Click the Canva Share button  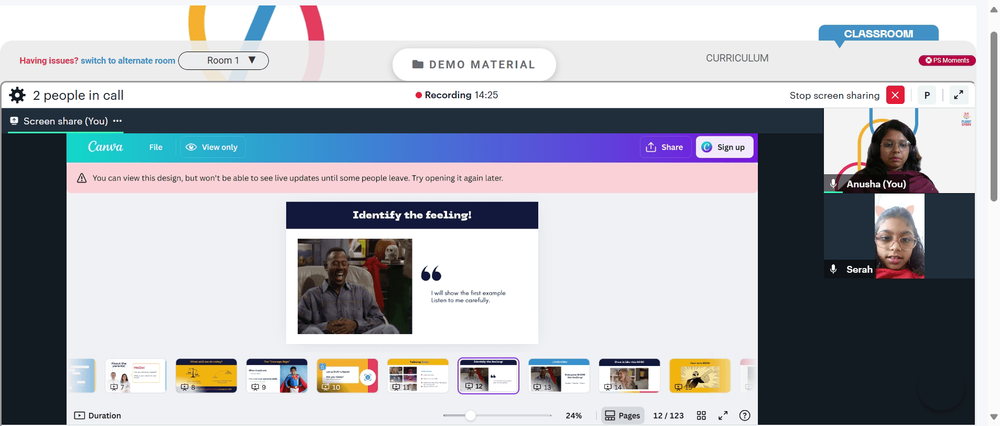click(665, 147)
